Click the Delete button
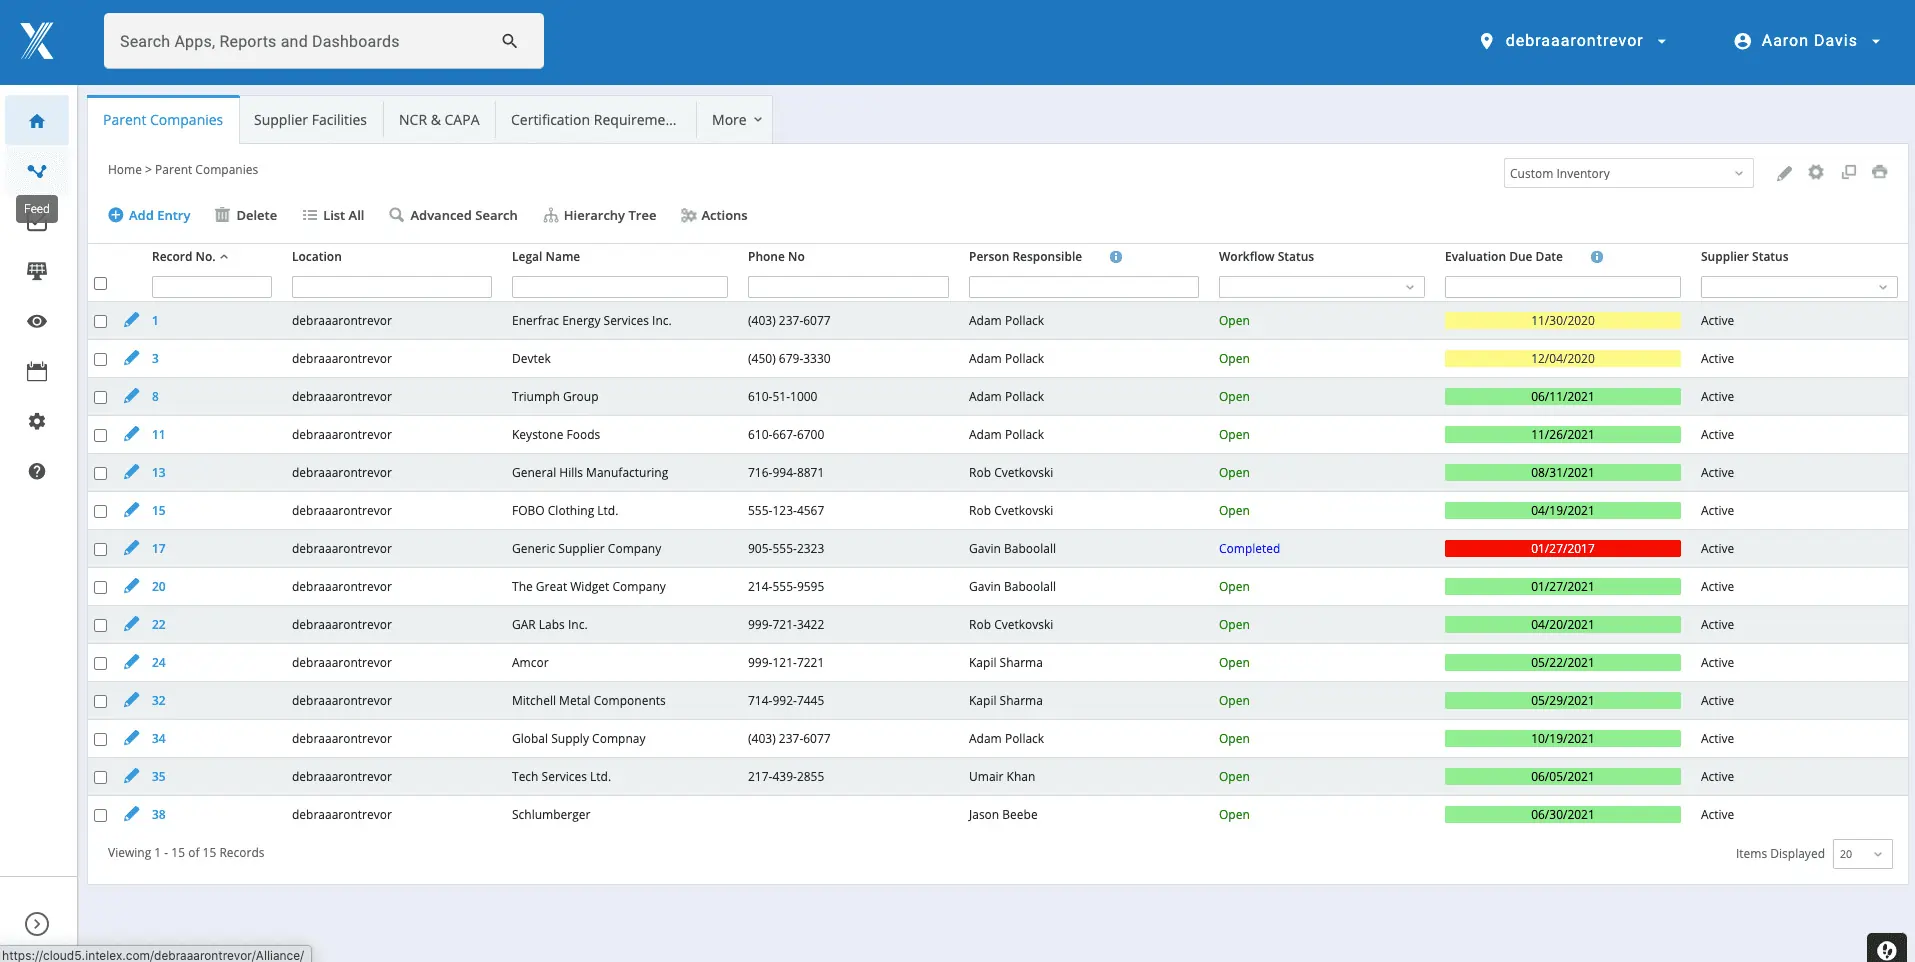Screen dimensions: 1915x962 (x=246, y=215)
